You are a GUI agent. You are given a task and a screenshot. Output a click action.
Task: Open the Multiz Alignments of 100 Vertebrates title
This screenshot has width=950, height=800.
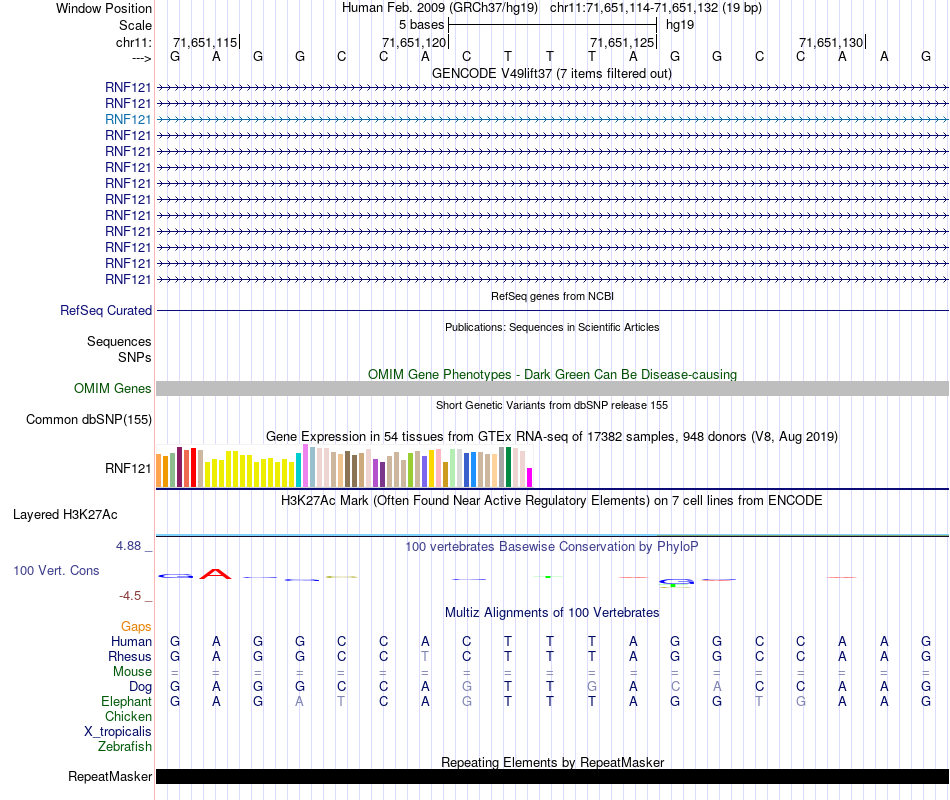point(551,612)
